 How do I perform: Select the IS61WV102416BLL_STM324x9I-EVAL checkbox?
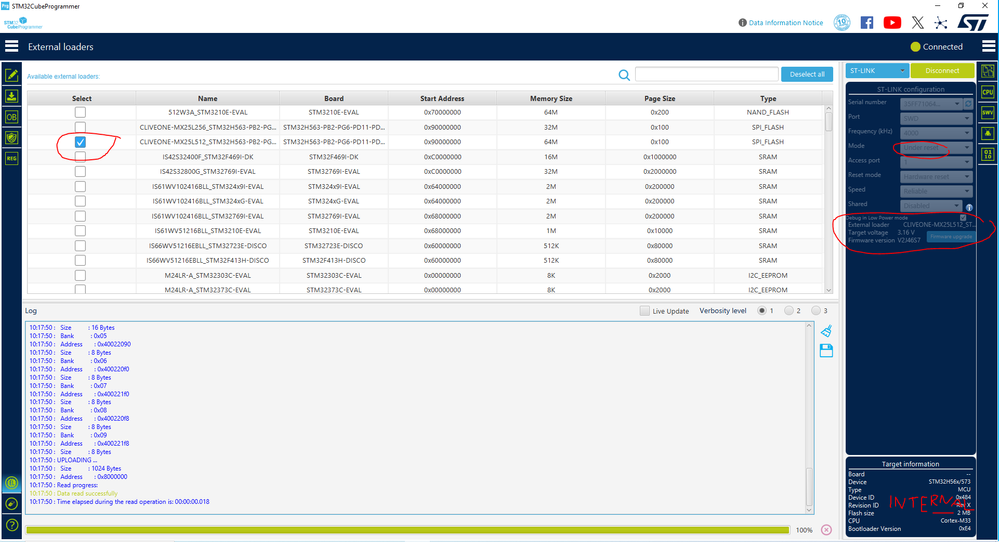coord(80,187)
